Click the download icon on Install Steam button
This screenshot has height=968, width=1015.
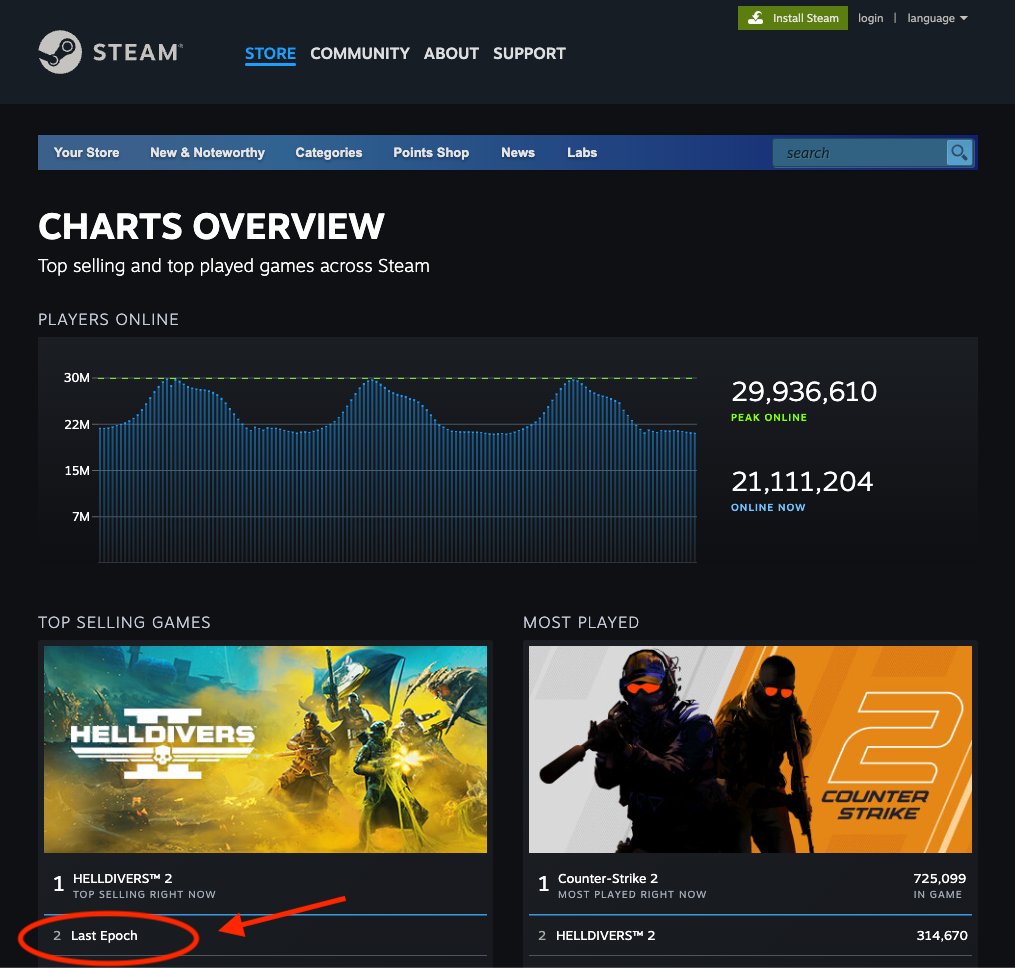click(x=758, y=18)
